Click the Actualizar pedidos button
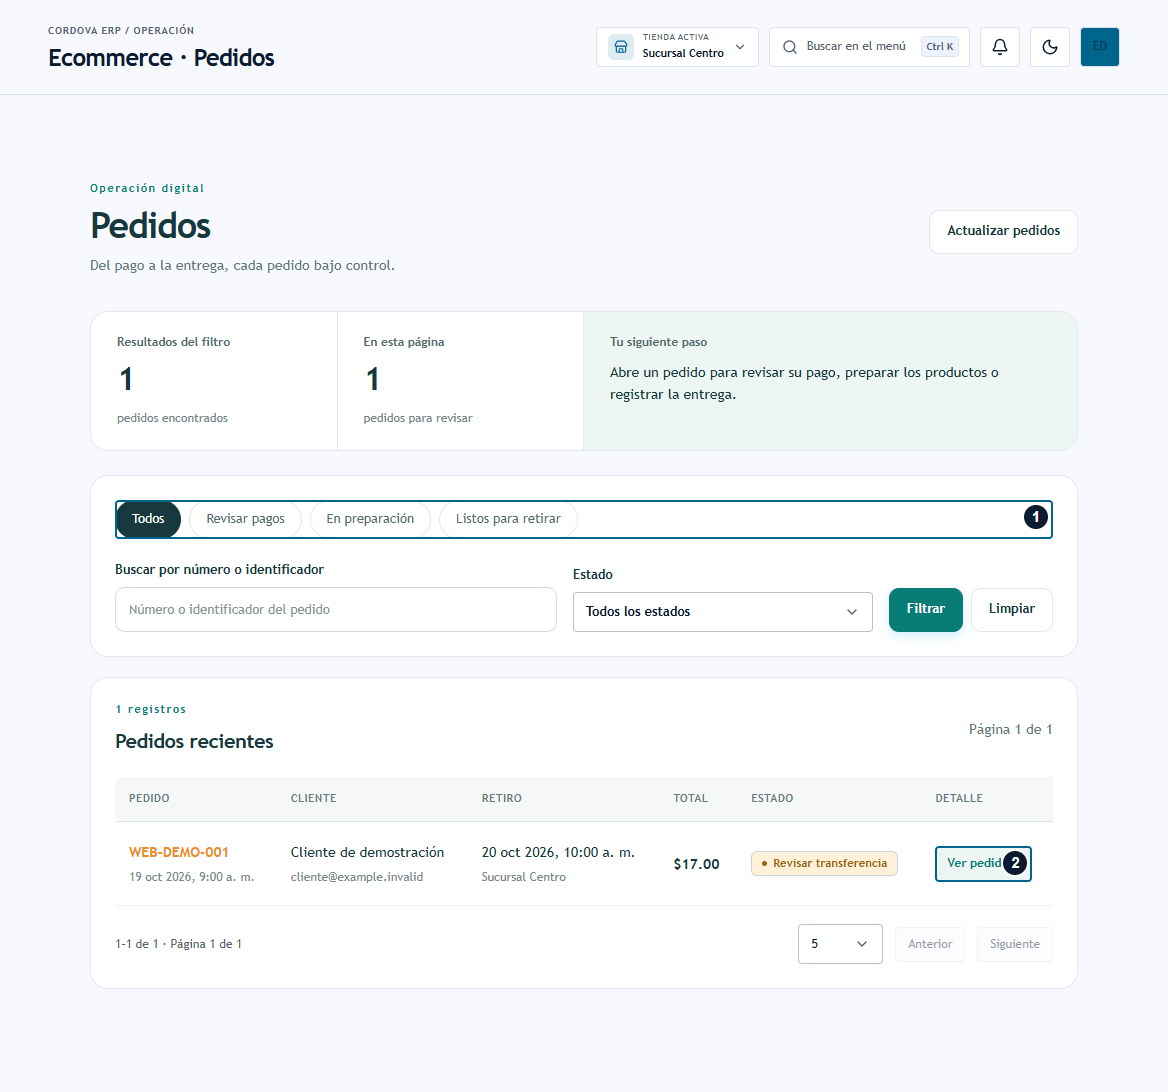This screenshot has width=1168, height=1092. 1003,232
